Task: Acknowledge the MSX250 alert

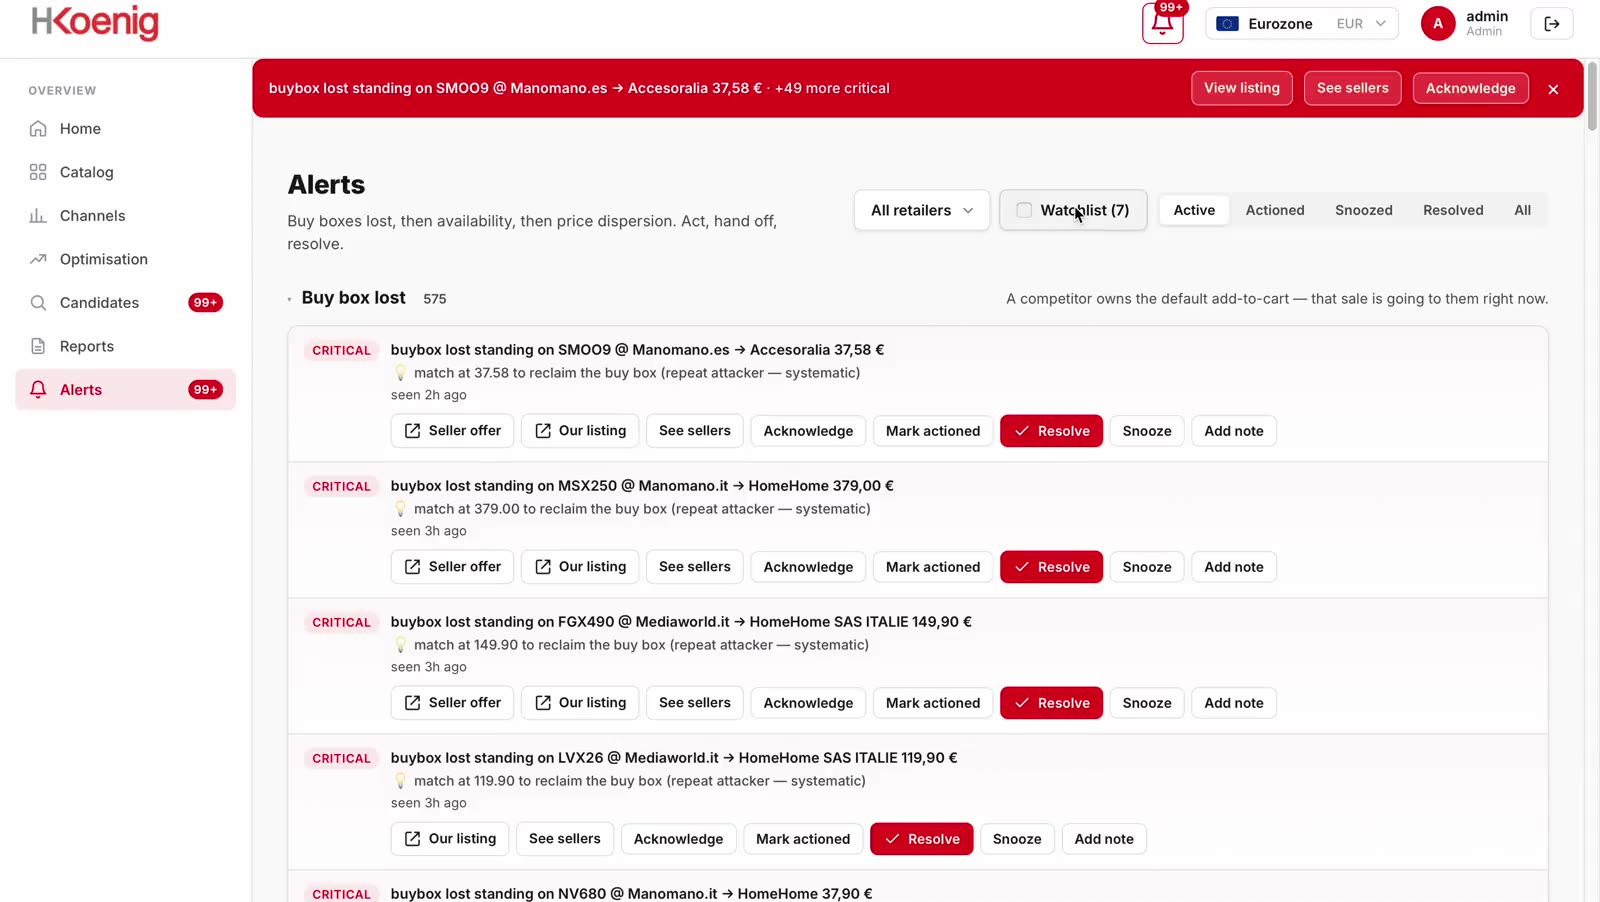Action: (808, 567)
